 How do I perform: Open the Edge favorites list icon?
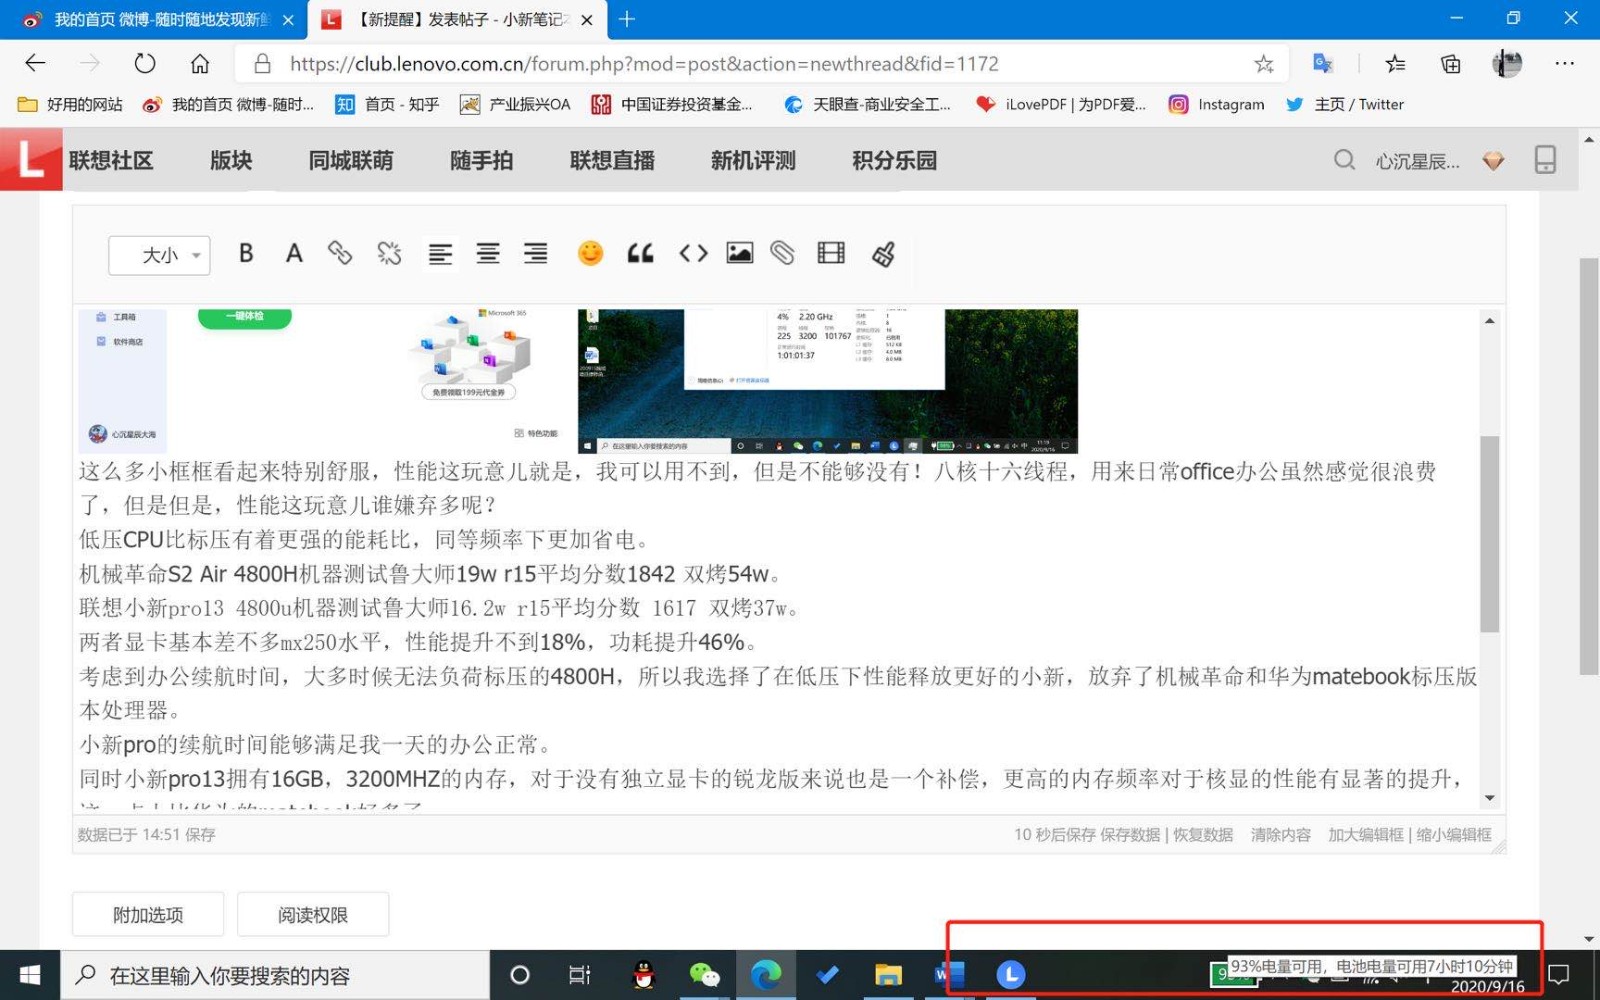[x=1395, y=64]
